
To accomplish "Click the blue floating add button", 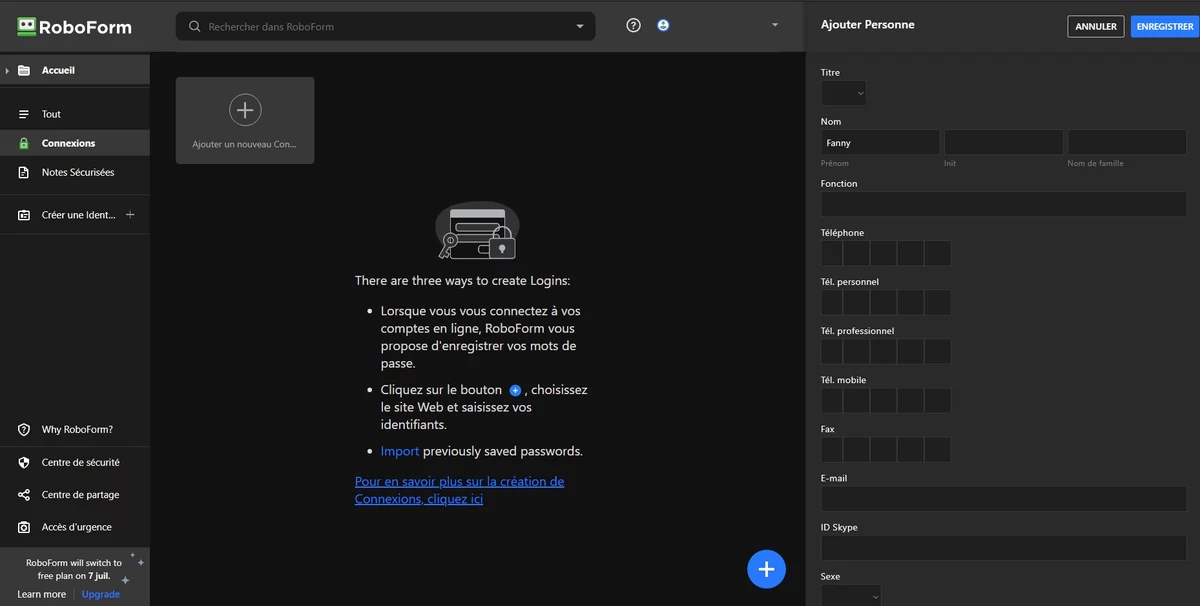I will pos(766,569).
